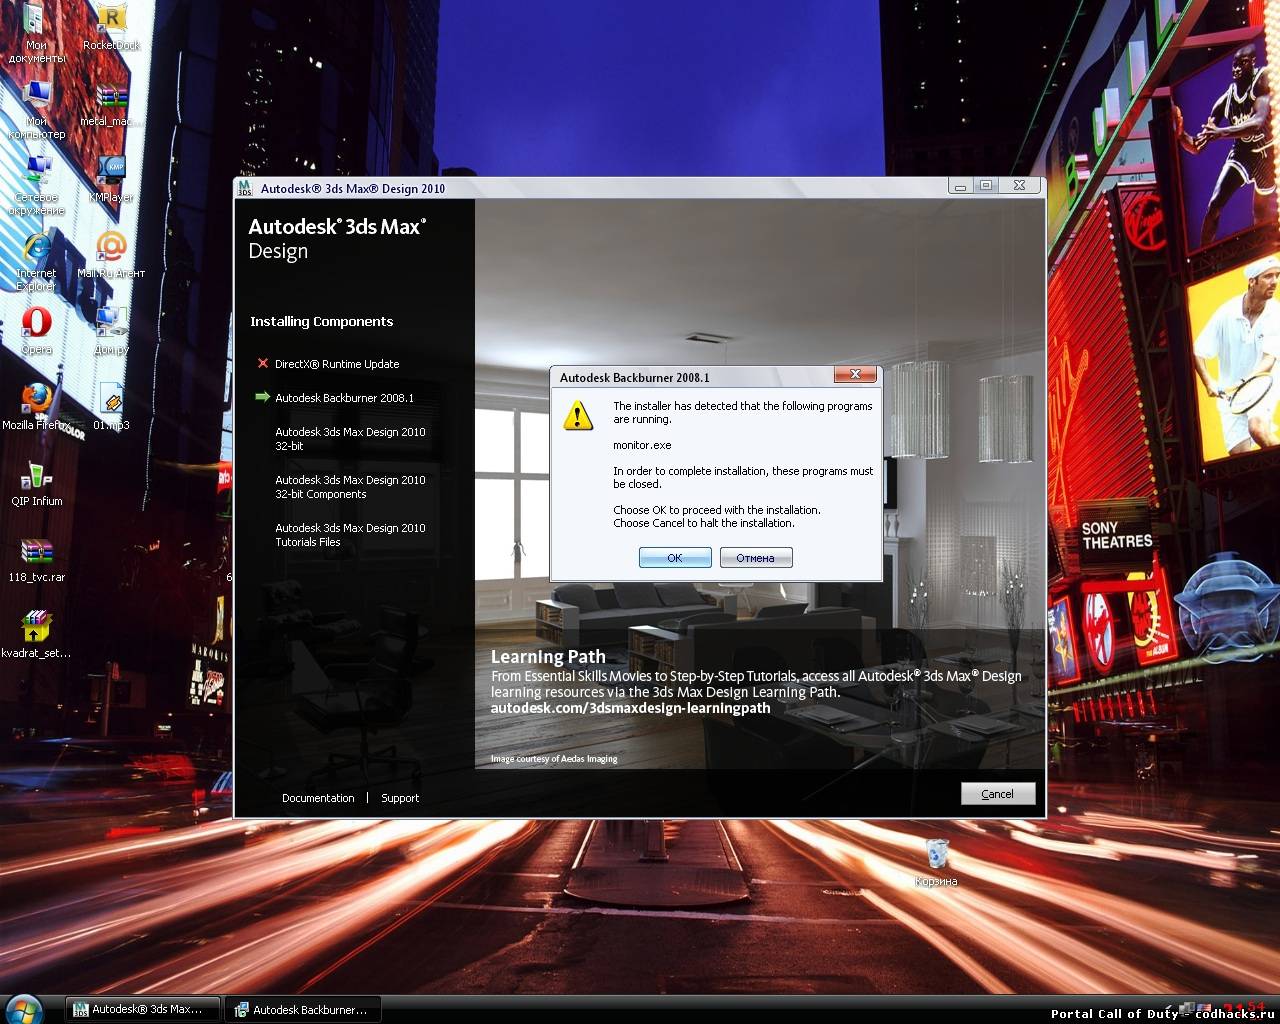Viewport: 1280px width, 1024px height.
Task: Close the Autodesk Backburner 2008.1 dialog
Action: pos(855,375)
